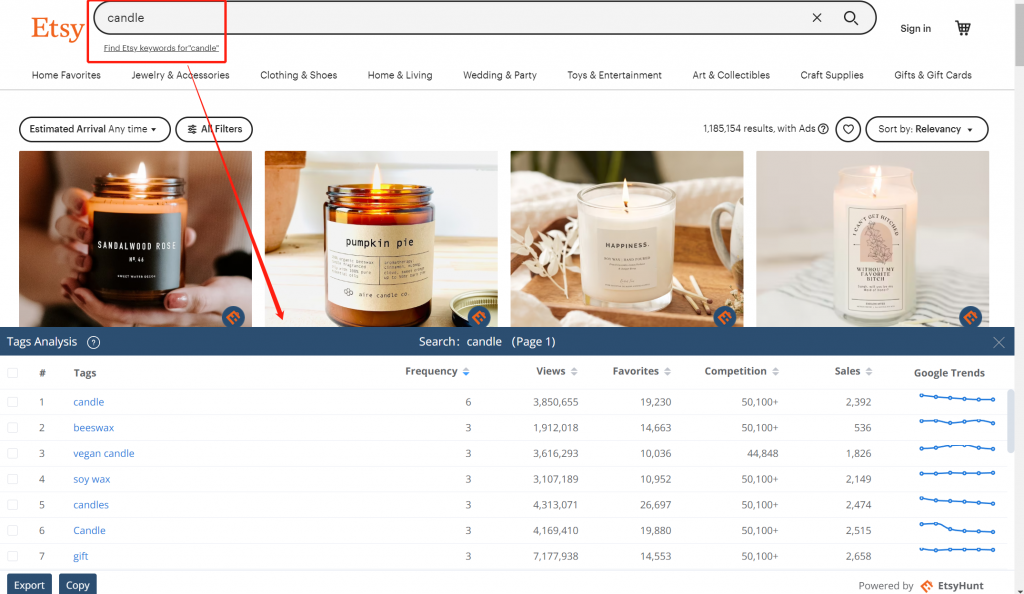
Task: Clear the search box with X icon
Action: click(x=817, y=18)
